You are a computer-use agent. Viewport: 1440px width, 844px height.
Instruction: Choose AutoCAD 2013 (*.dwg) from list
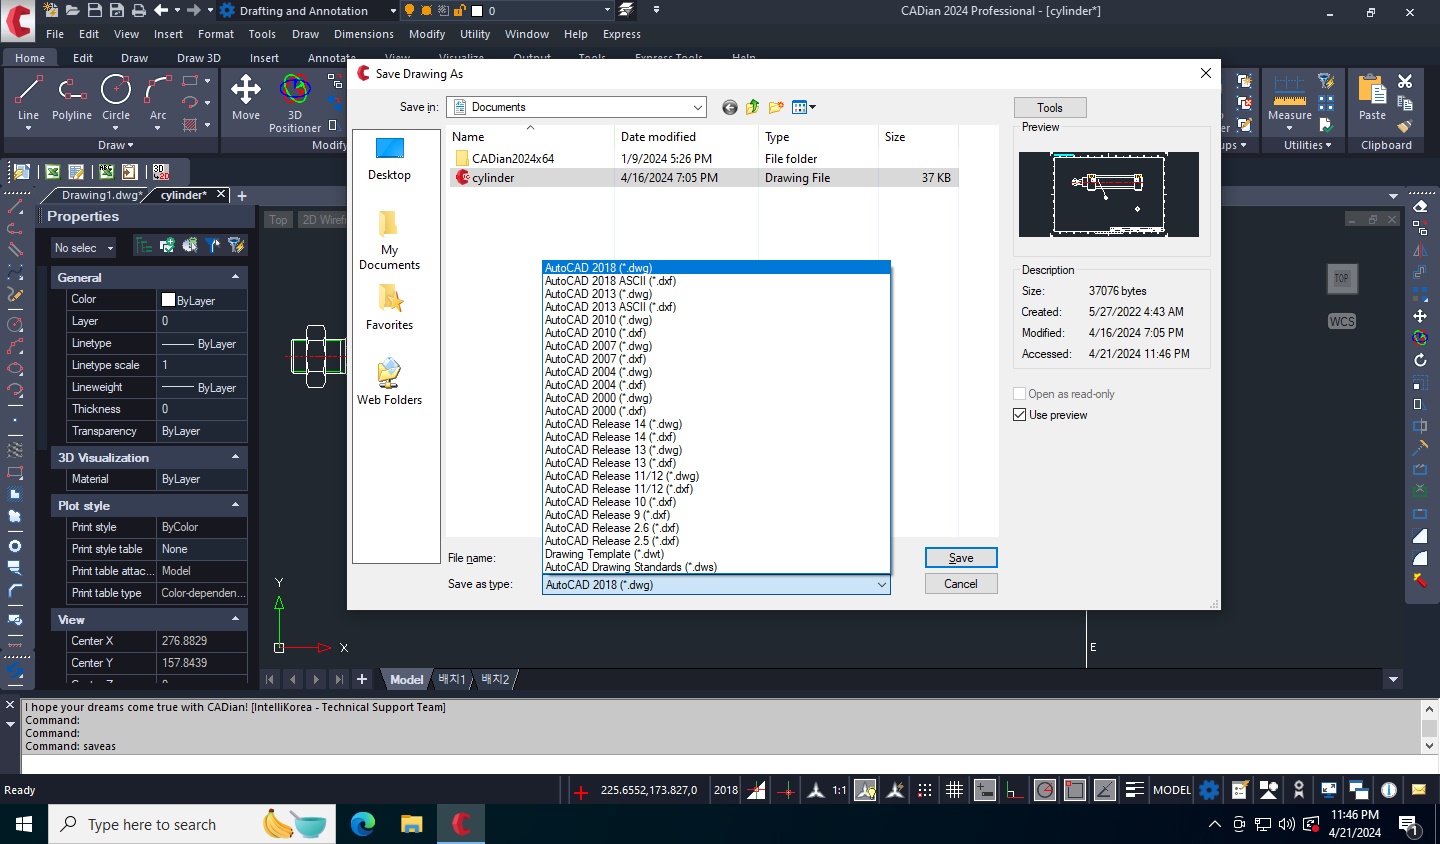click(x=598, y=294)
